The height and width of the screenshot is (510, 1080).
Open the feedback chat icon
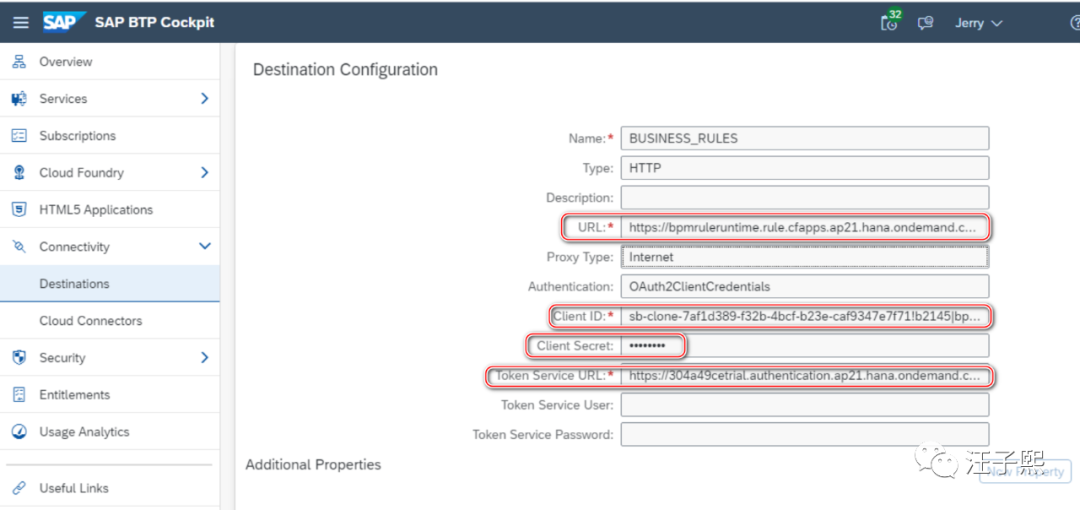coord(925,23)
